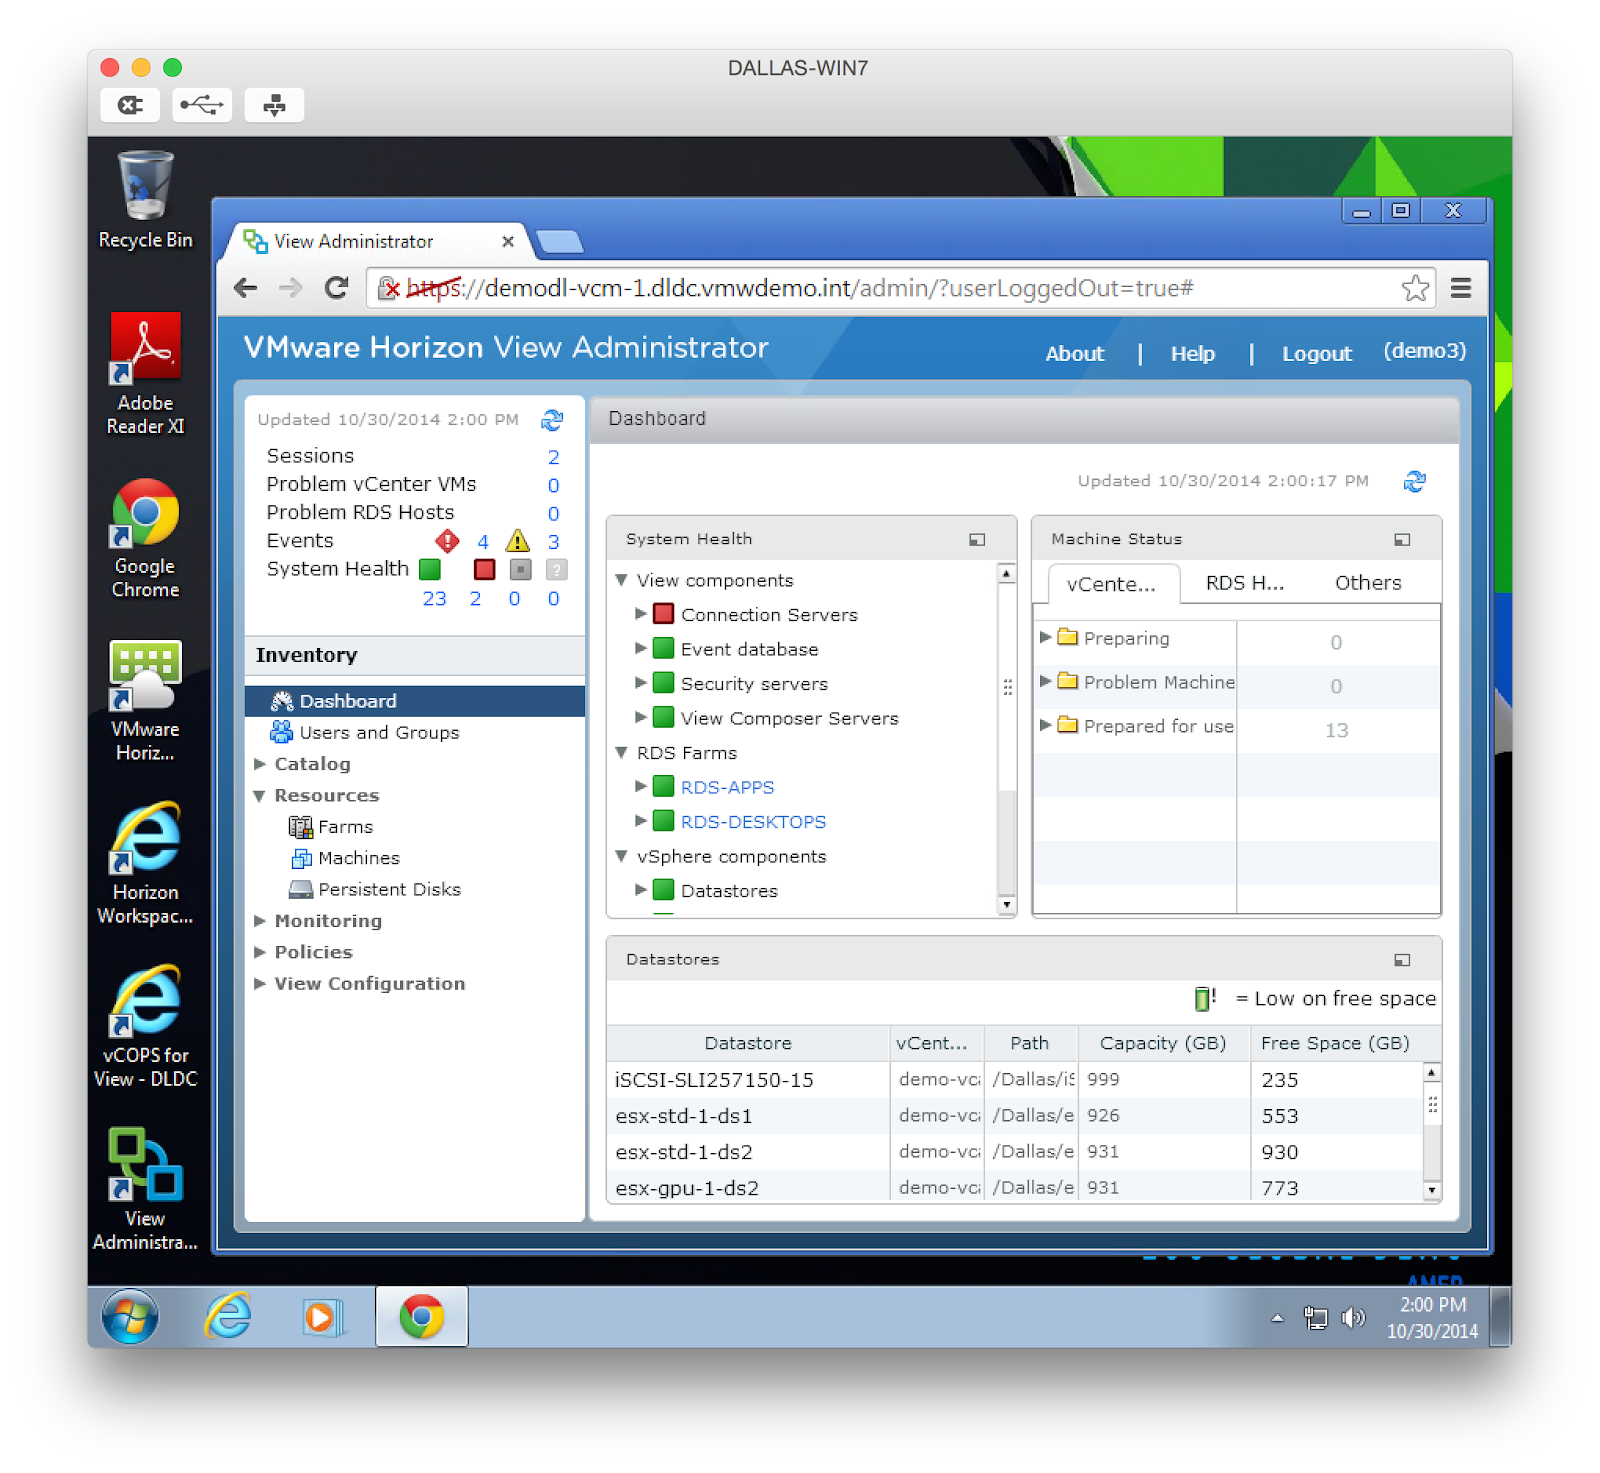Screen dimensions: 1600x1473
Task: Click the green System Health status square
Action: (430, 569)
